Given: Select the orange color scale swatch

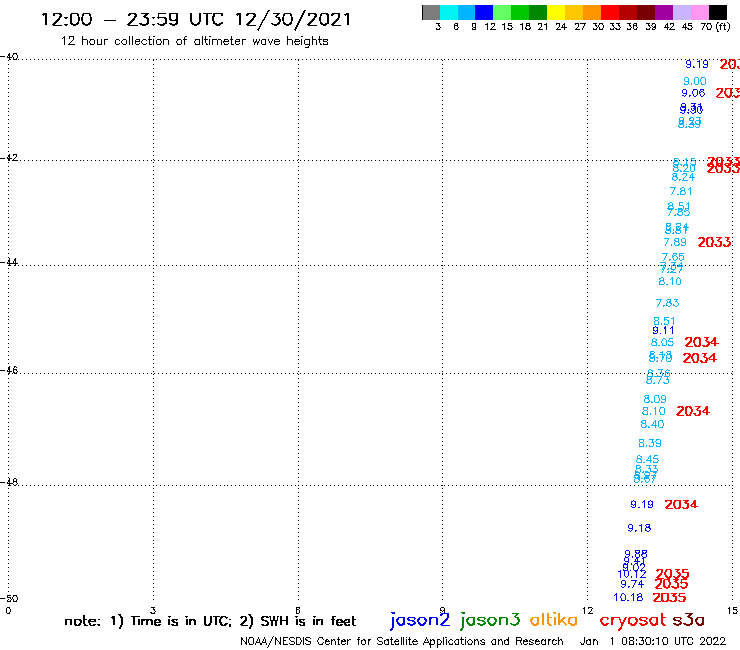Looking at the screenshot, I should point(592,12).
